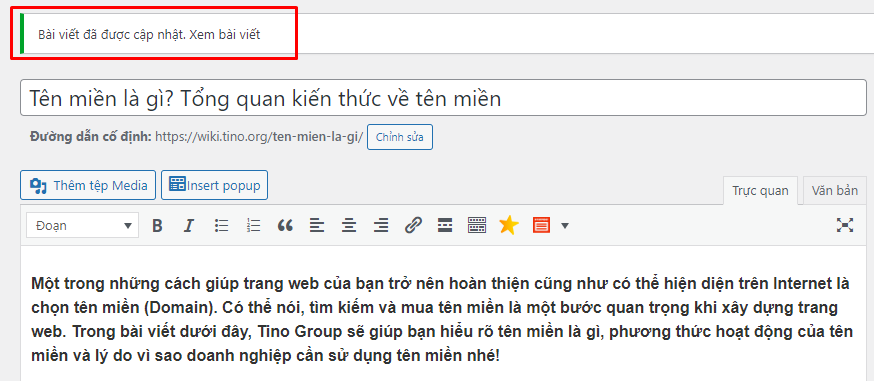Click the post title input field

coord(443,98)
